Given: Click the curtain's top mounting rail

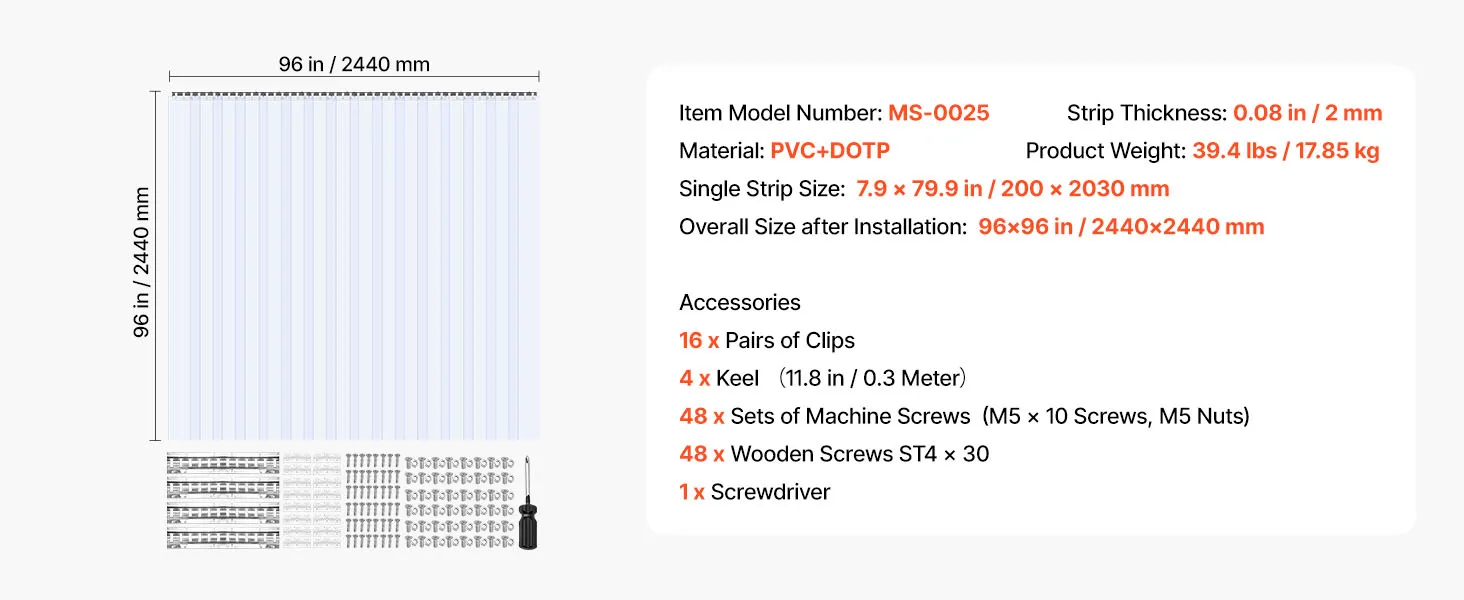Looking at the screenshot, I should click(x=354, y=96).
